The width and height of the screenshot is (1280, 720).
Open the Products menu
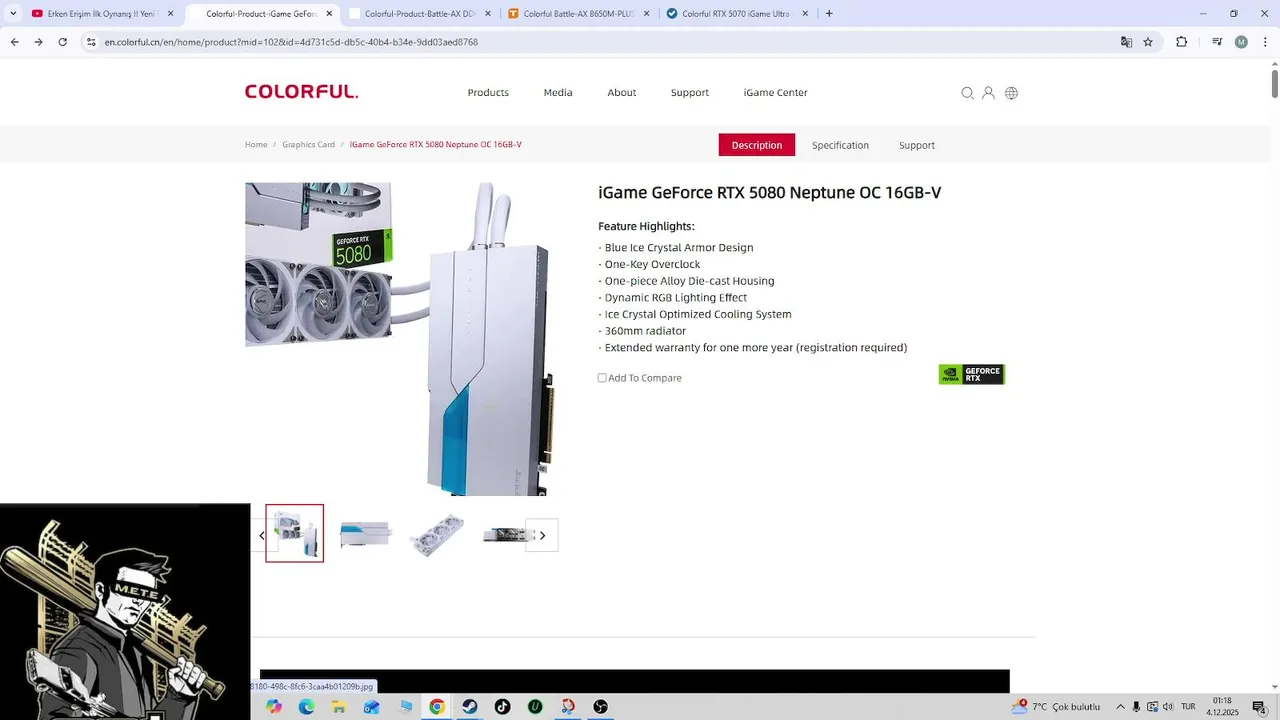pyautogui.click(x=488, y=92)
